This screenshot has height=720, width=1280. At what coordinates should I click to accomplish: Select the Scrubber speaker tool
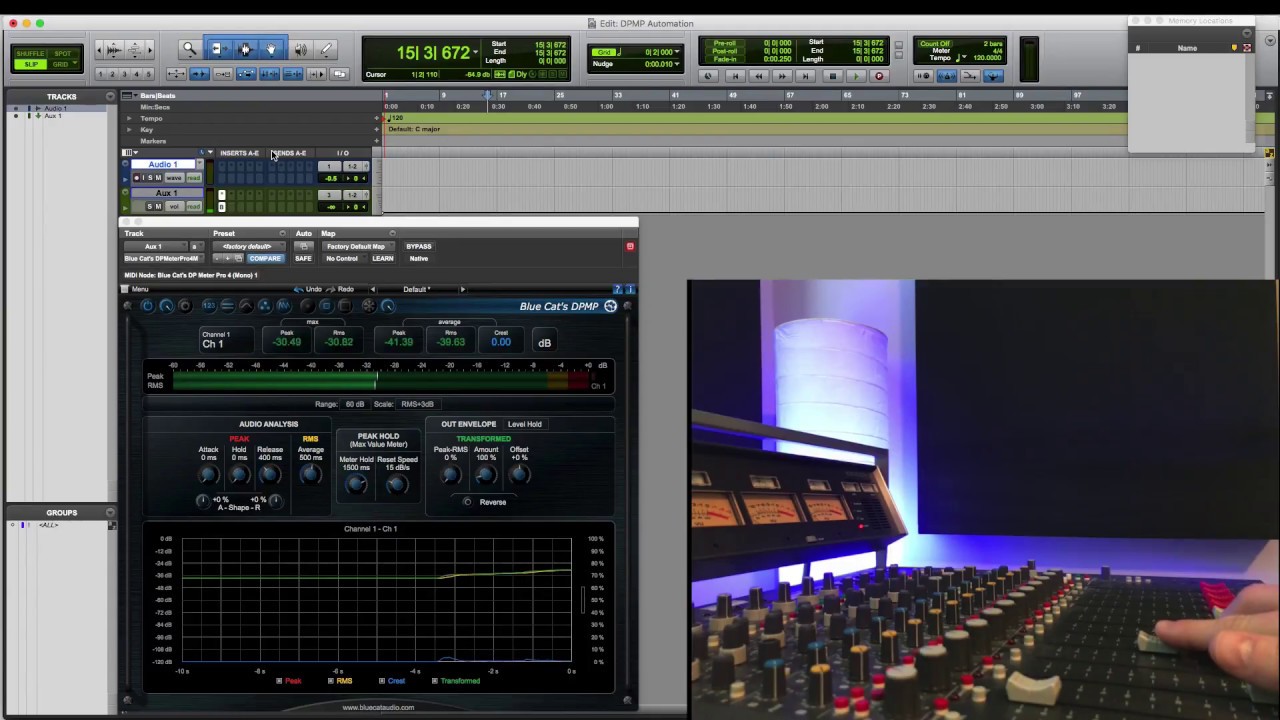click(x=300, y=49)
